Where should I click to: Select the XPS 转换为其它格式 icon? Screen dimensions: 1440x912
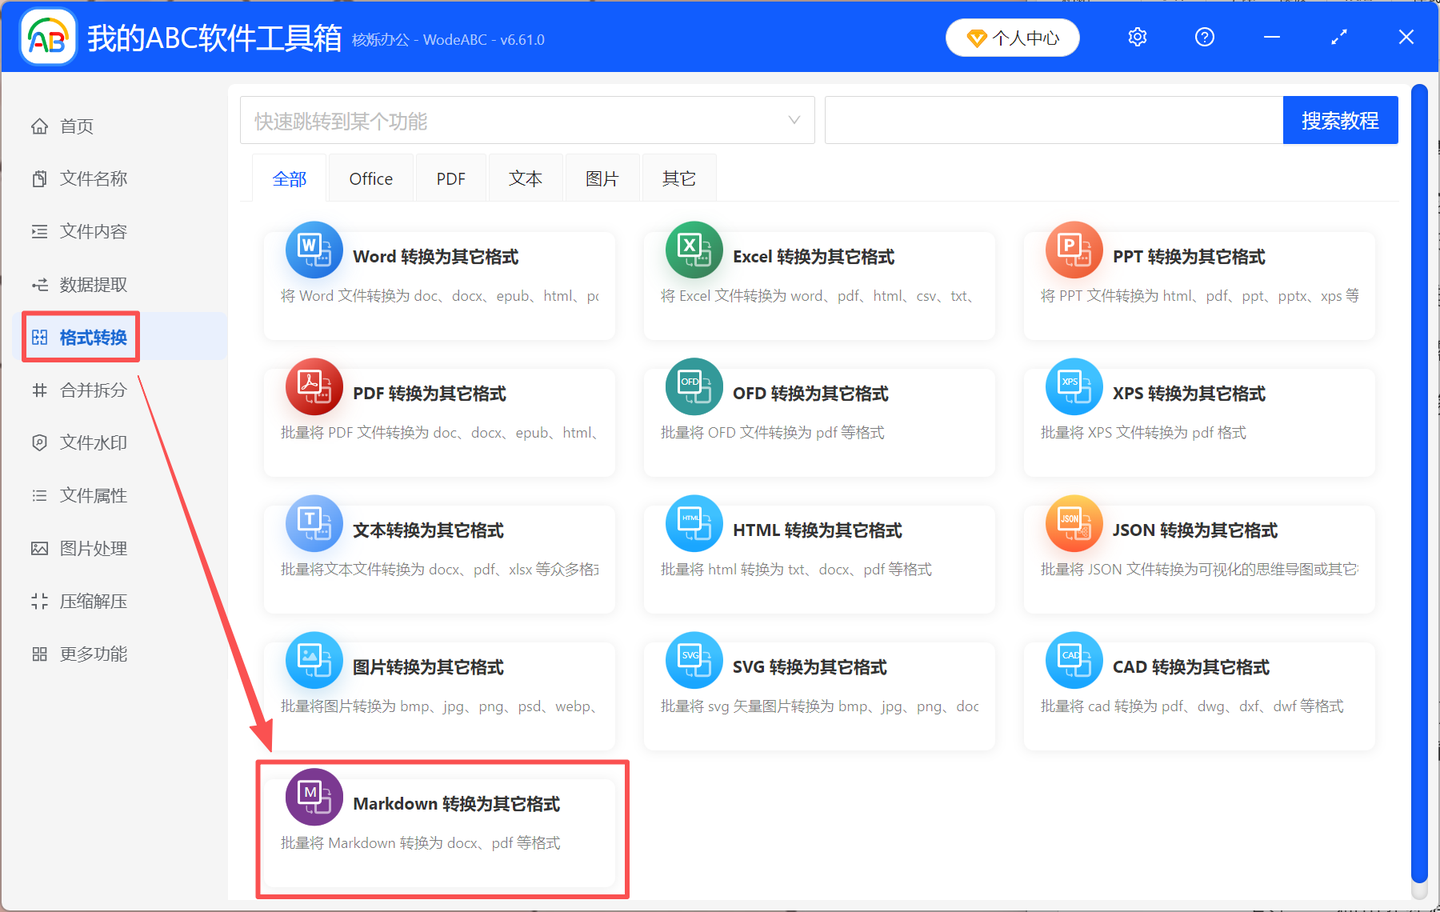pyautogui.click(x=1074, y=387)
